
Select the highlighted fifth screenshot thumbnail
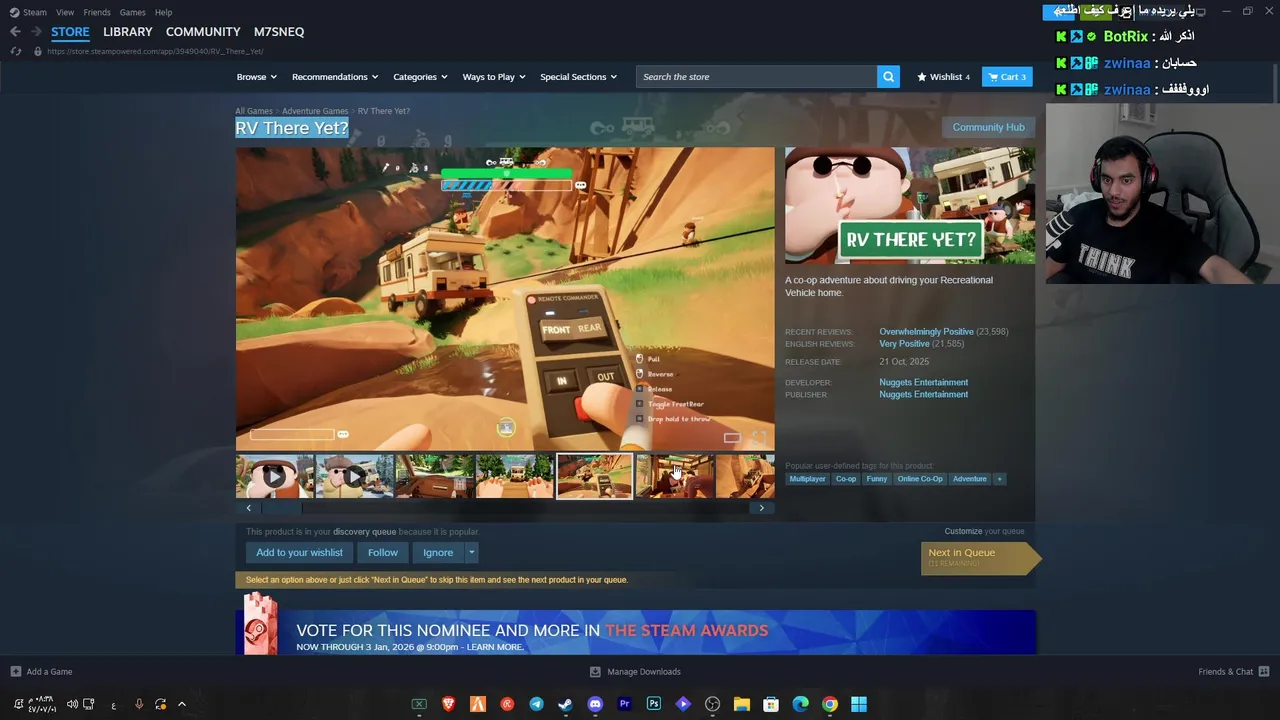click(x=594, y=476)
